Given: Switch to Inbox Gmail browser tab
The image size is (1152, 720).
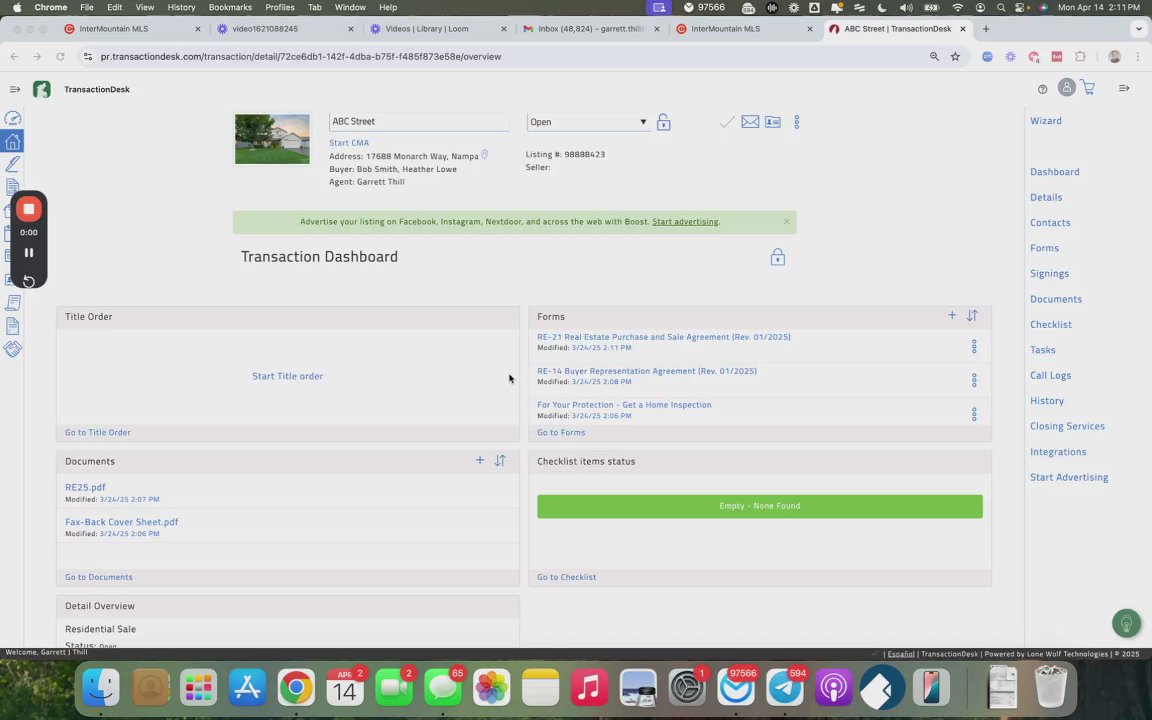Looking at the screenshot, I should click(591, 29).
